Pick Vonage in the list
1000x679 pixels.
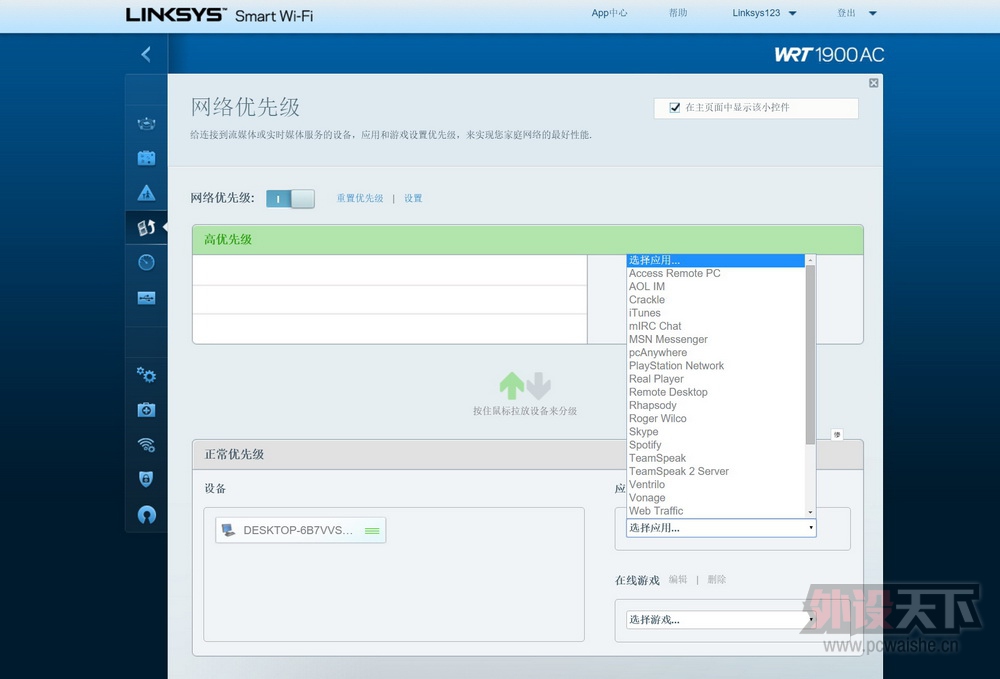716,497
